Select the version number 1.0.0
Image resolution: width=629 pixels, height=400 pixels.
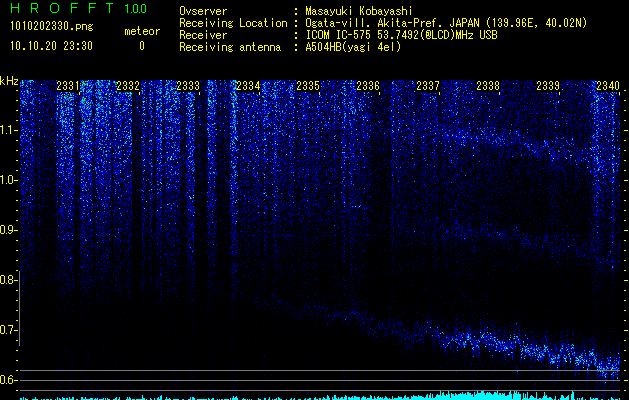click(x=136, y=9)
